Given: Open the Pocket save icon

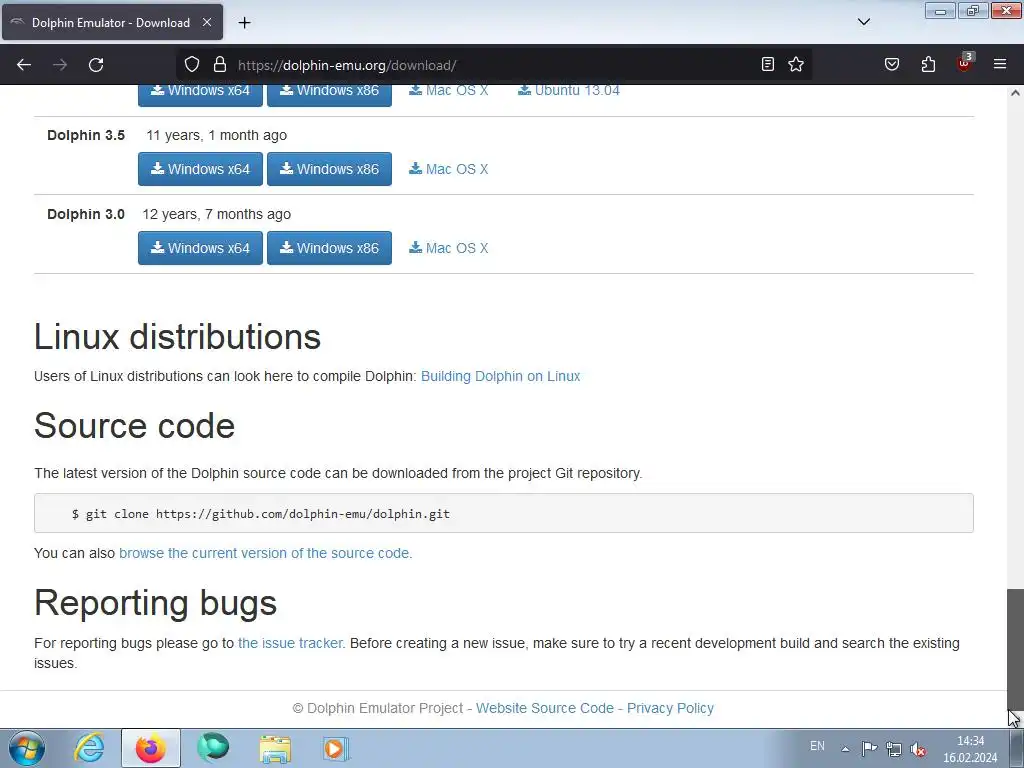Looking at the screenshot, I should pyautogui.click(x=892, y=64).
